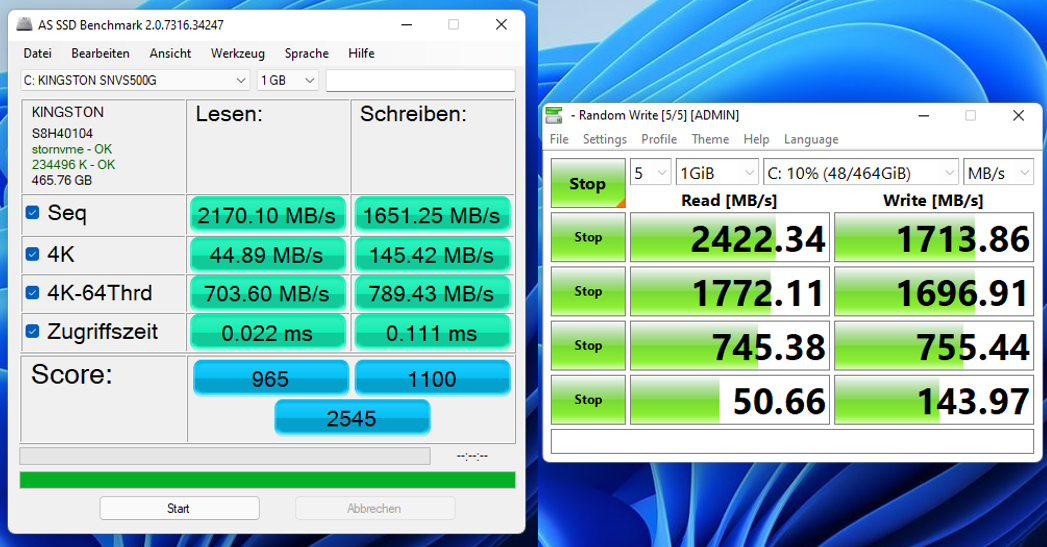Image resolution: width=1047 pixels, height=547 pixels.
Task: Click the Abbrechen button
Action: pyautogui.click(x=375, y=508)
